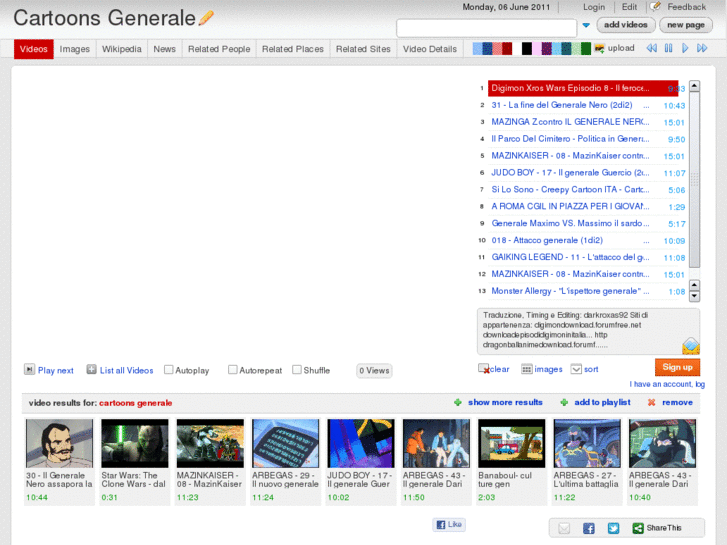Click add to playlist plus icon

coord(564,403)
